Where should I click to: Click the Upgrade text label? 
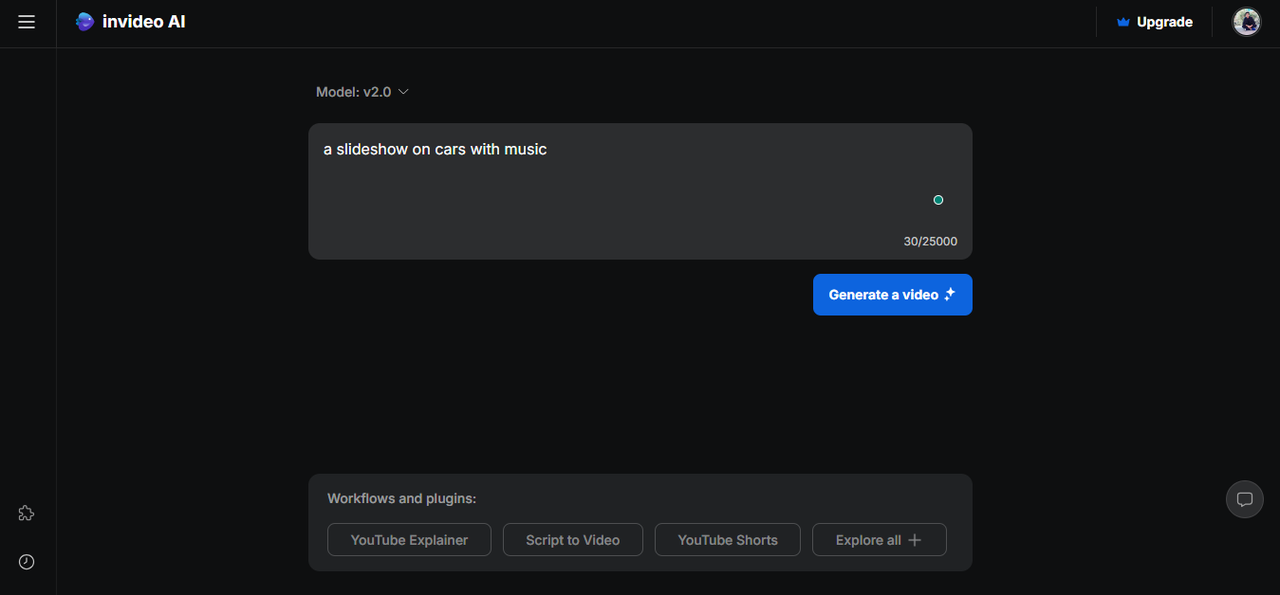[x=1164, y=22]
